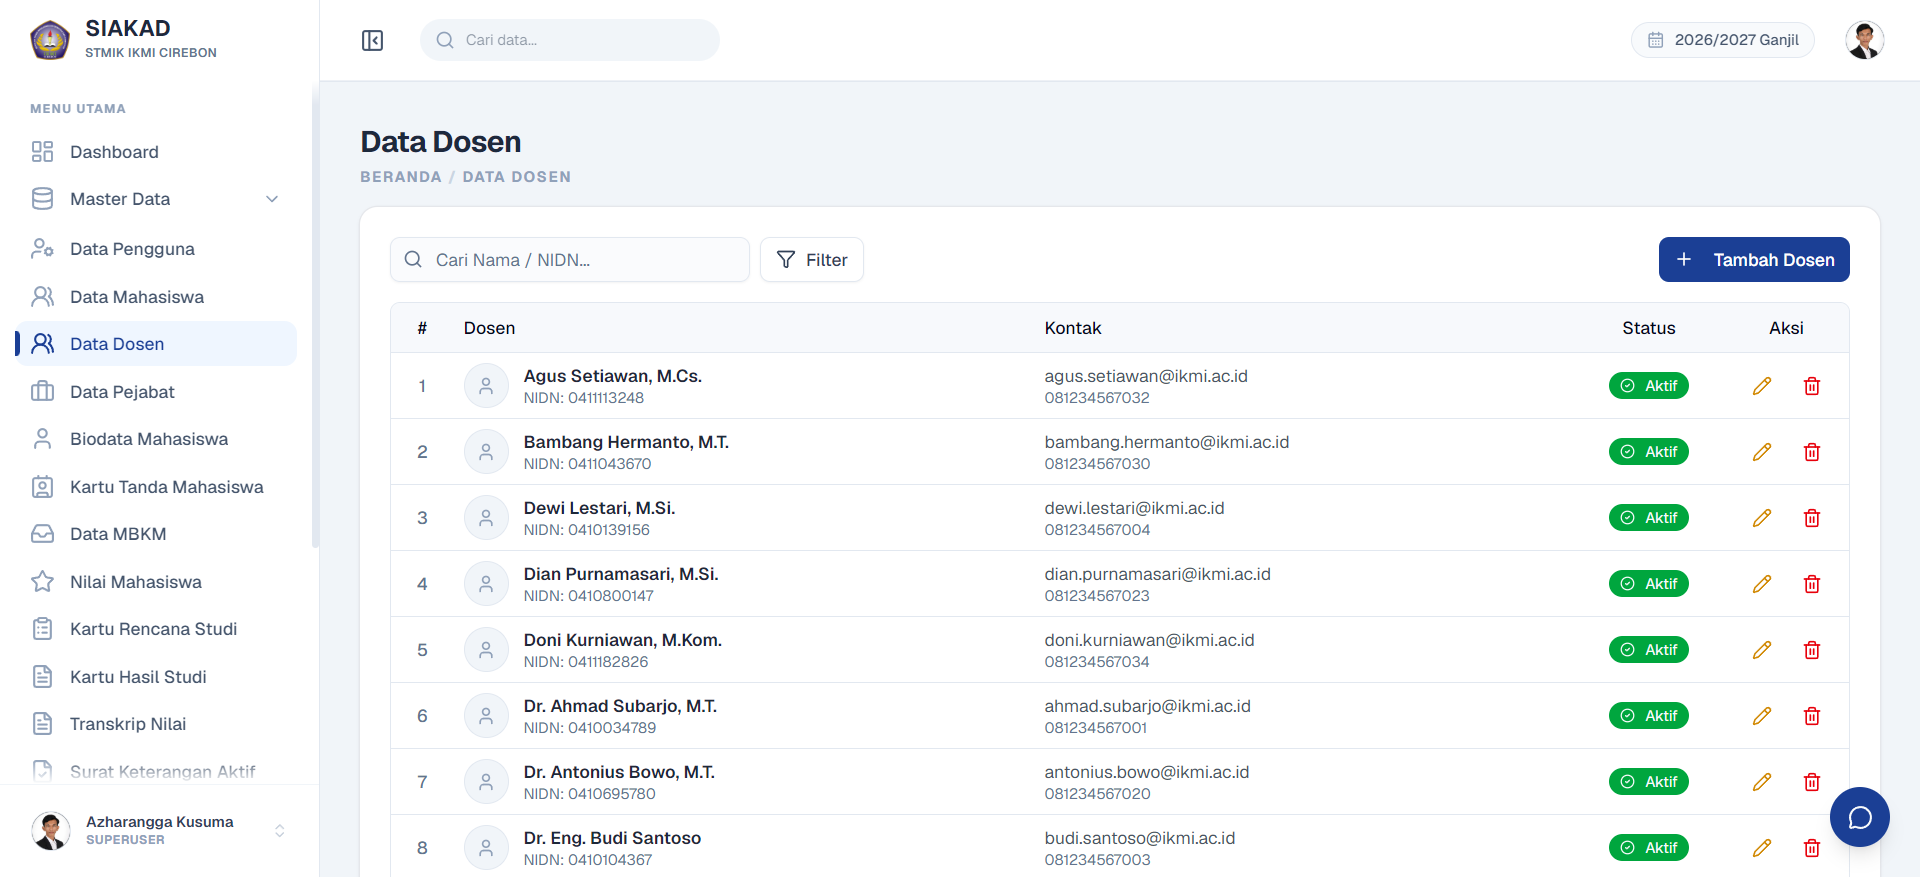
Task: Click the Tambah Dosen button
Action: (1754, 260)
